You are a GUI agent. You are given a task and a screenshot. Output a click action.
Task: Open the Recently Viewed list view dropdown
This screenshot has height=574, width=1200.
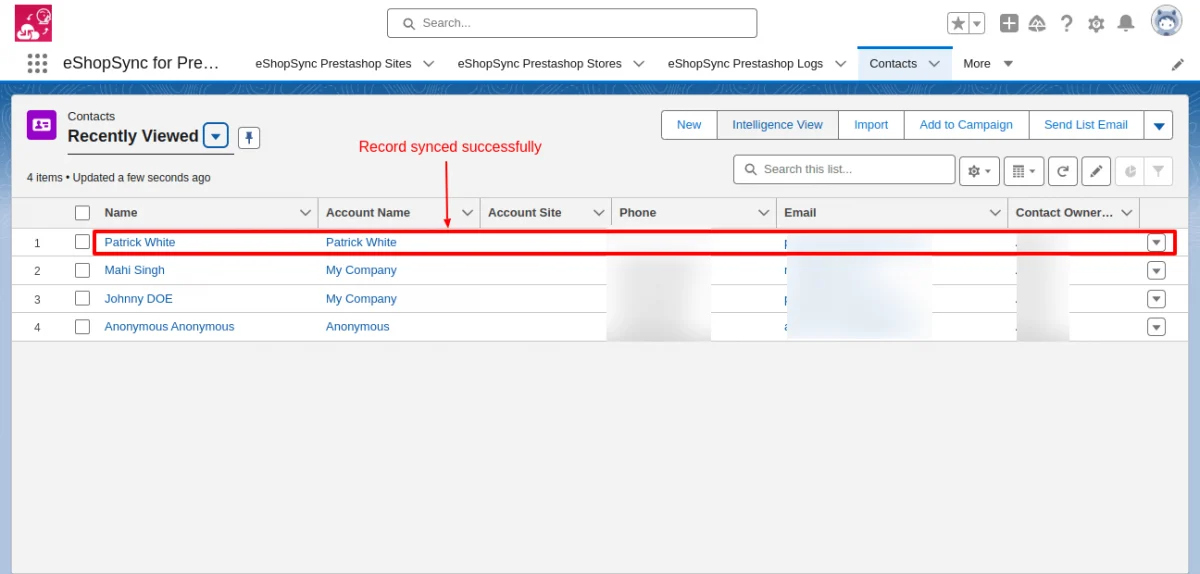tap(216, 136)
